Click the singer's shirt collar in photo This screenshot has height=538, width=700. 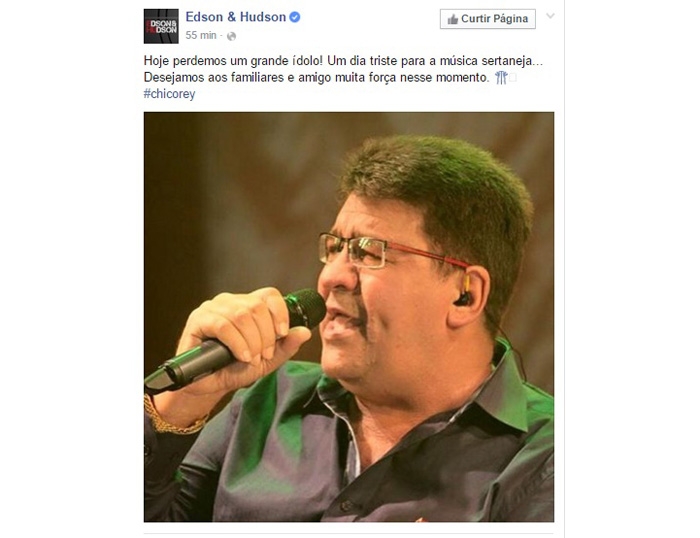coord(498,393)
